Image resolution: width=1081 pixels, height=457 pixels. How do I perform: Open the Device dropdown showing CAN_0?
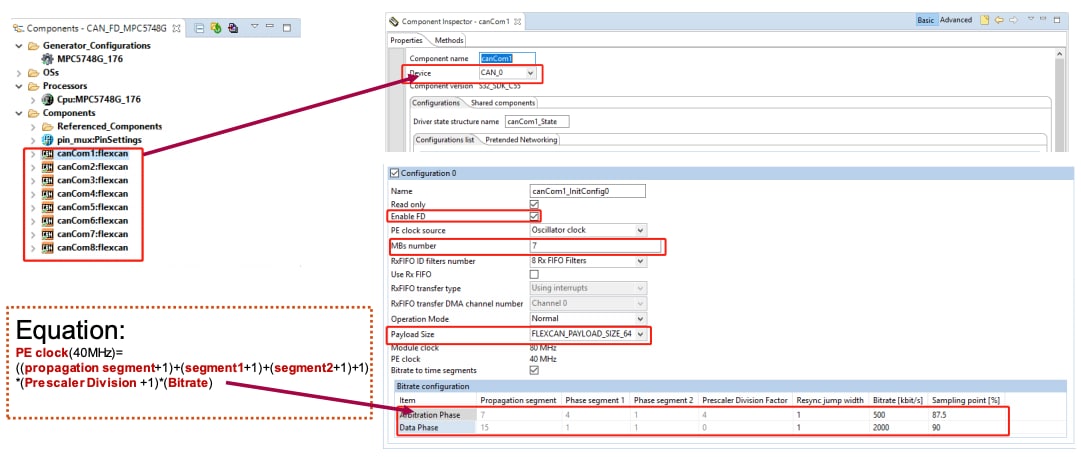click(x=509, y=73)
